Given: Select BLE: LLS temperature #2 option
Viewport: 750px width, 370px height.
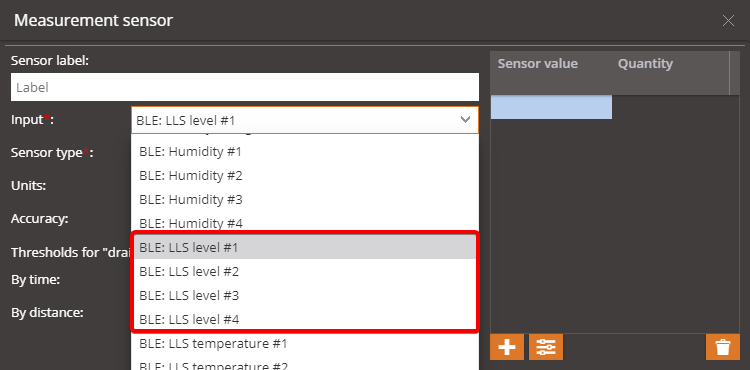Looking at the screenshot, I should point(305,364).
